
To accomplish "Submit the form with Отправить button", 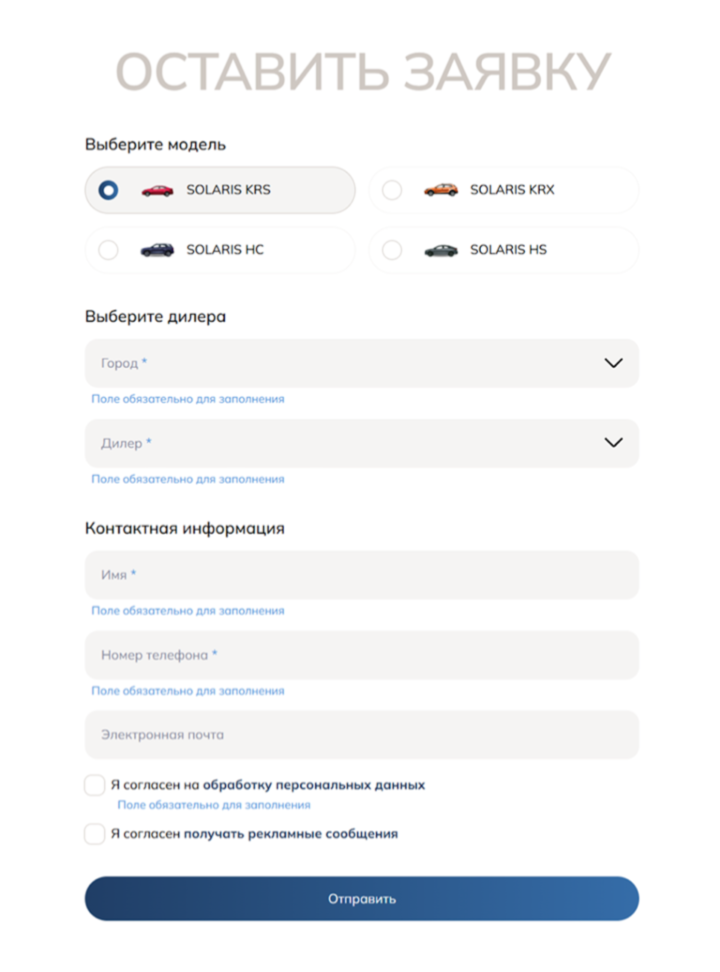I will coord(362,898).
